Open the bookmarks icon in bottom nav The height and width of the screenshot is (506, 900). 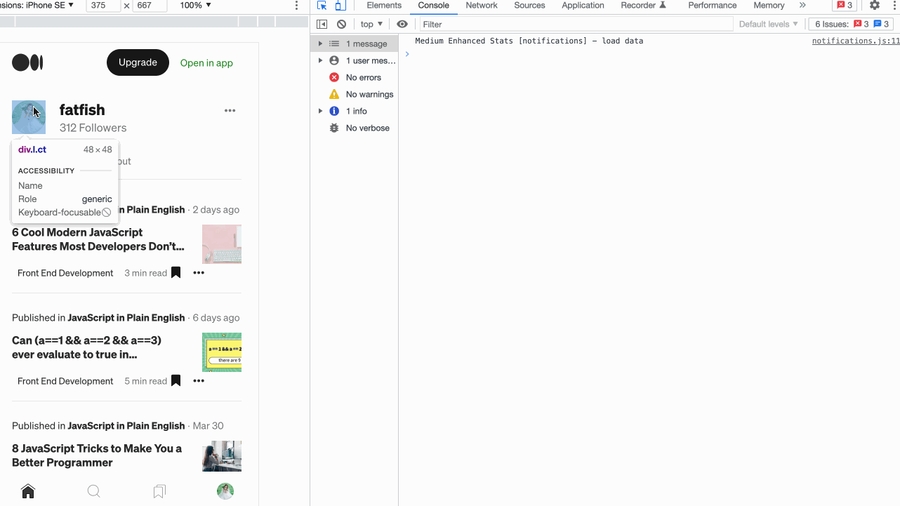(x=159, y=491)
